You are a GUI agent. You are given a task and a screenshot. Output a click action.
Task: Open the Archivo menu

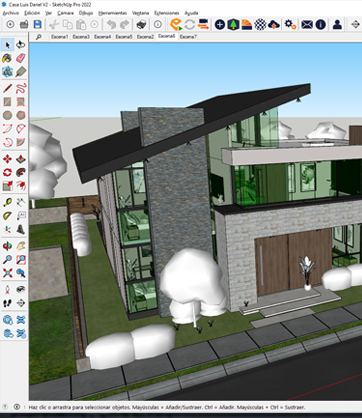(x=11, y=13)
